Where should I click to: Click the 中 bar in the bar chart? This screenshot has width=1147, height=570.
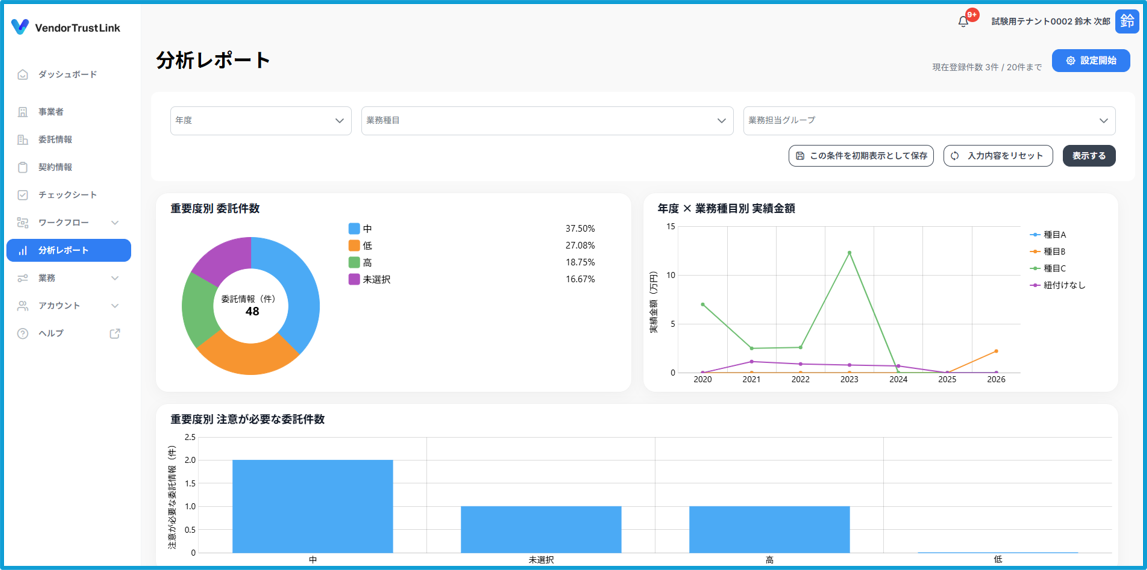tap(312, 506)
